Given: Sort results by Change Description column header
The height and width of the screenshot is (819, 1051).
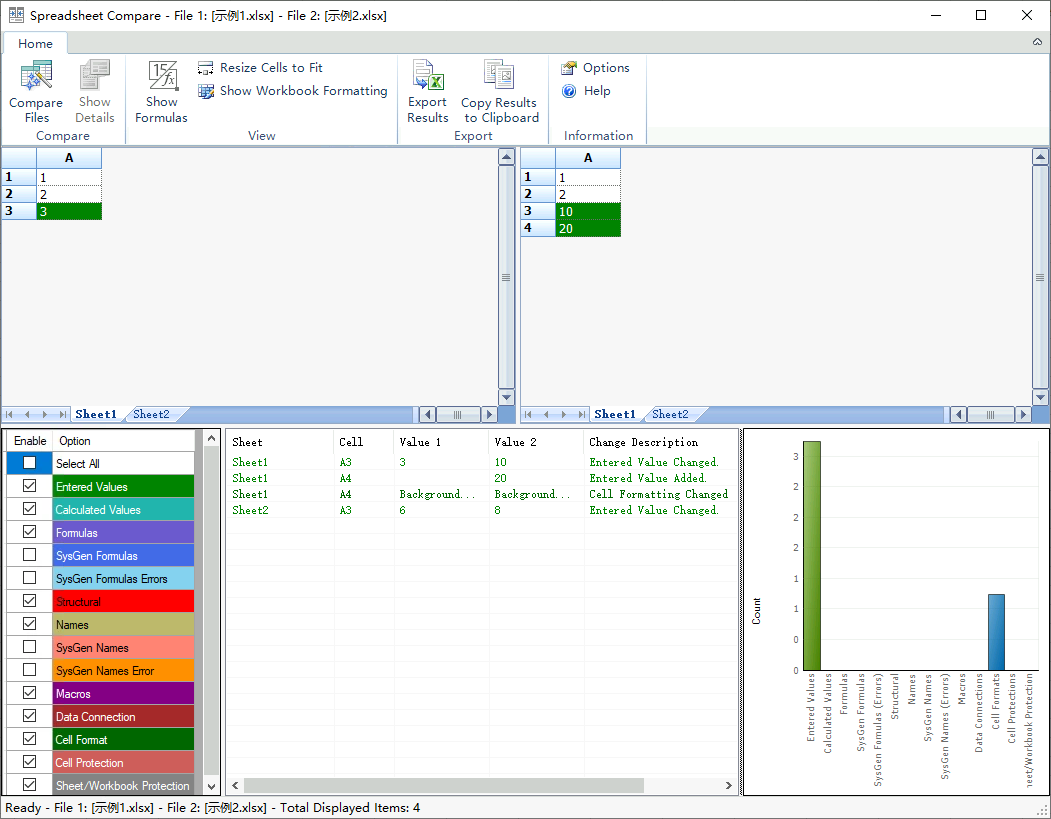Looking at the screenshot, I should coord(643,442).
